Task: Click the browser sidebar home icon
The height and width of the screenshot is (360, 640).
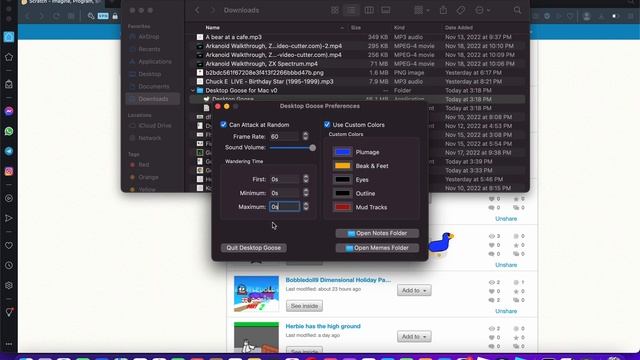Action: point(9,37)
